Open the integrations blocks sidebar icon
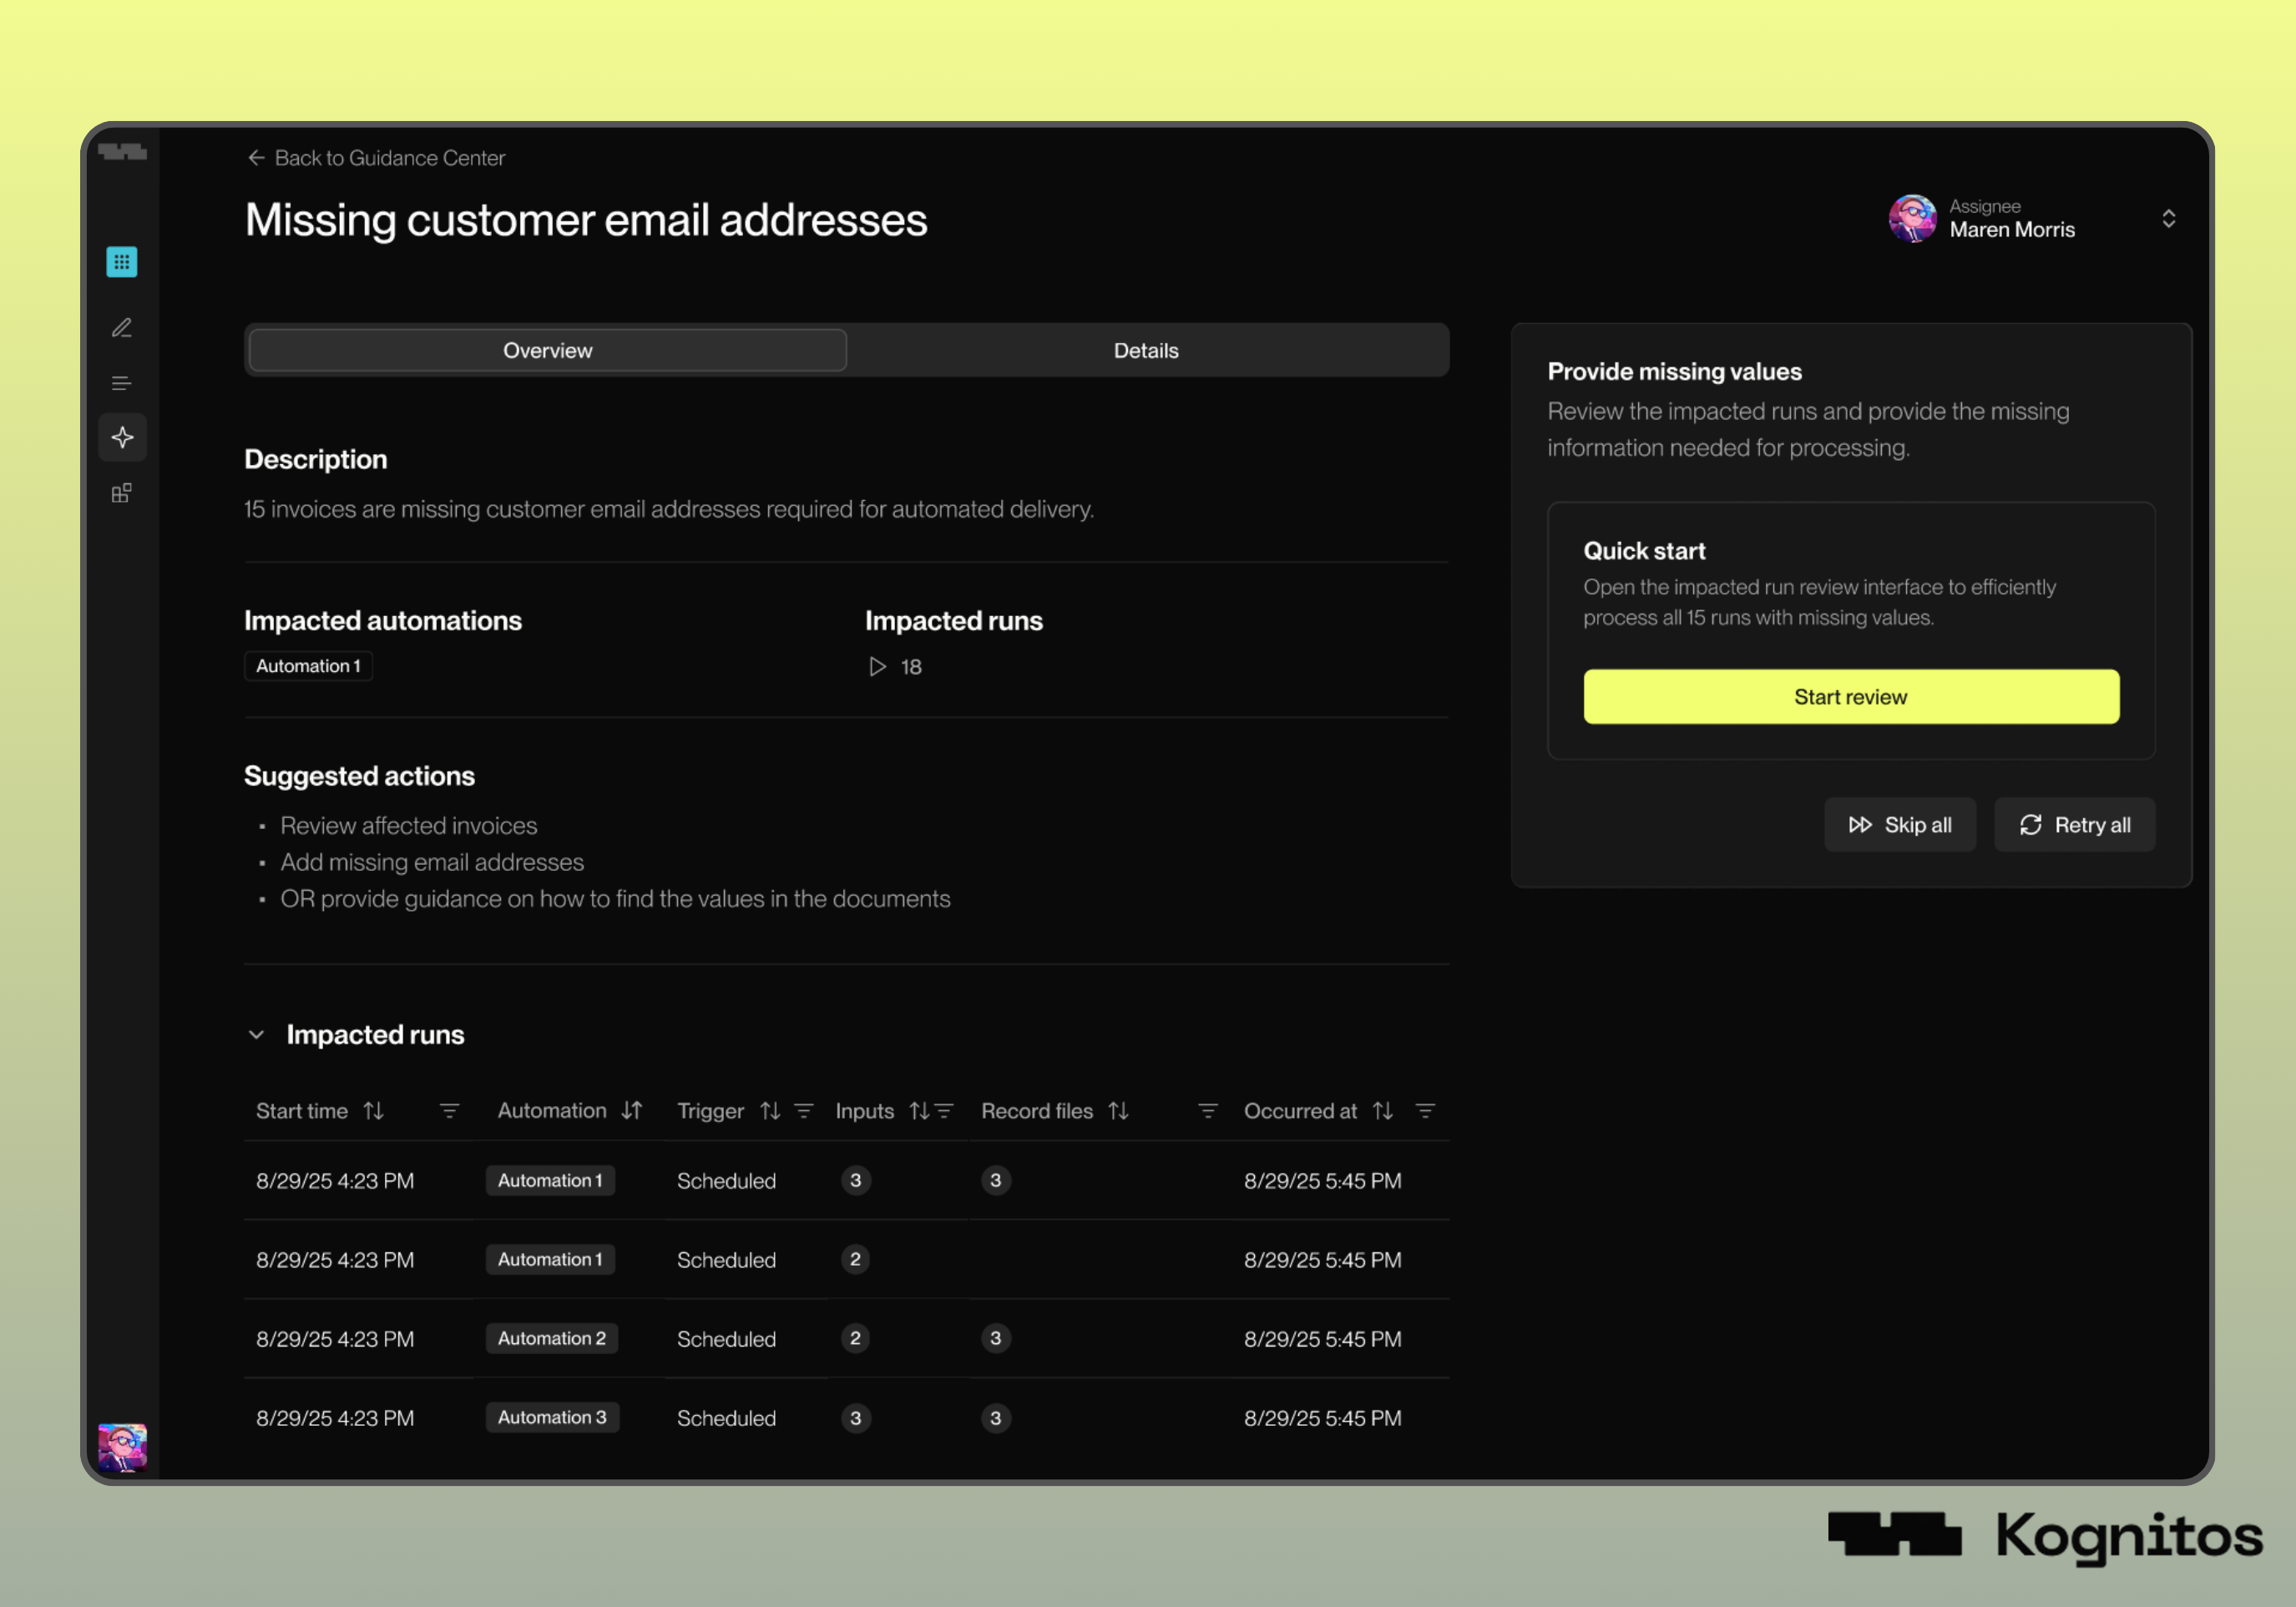2296x1607 pixels. (x=122, y=493)
